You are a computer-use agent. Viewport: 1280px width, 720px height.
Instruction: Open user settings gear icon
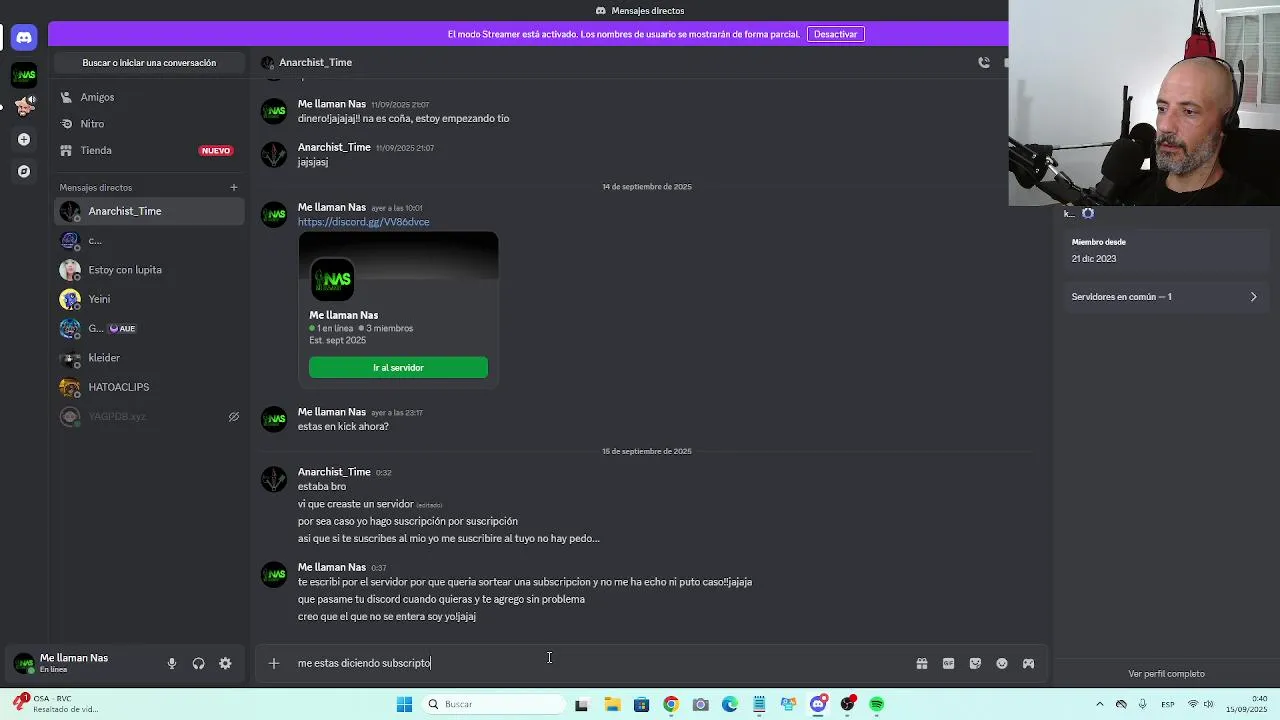tap(225, 663)
